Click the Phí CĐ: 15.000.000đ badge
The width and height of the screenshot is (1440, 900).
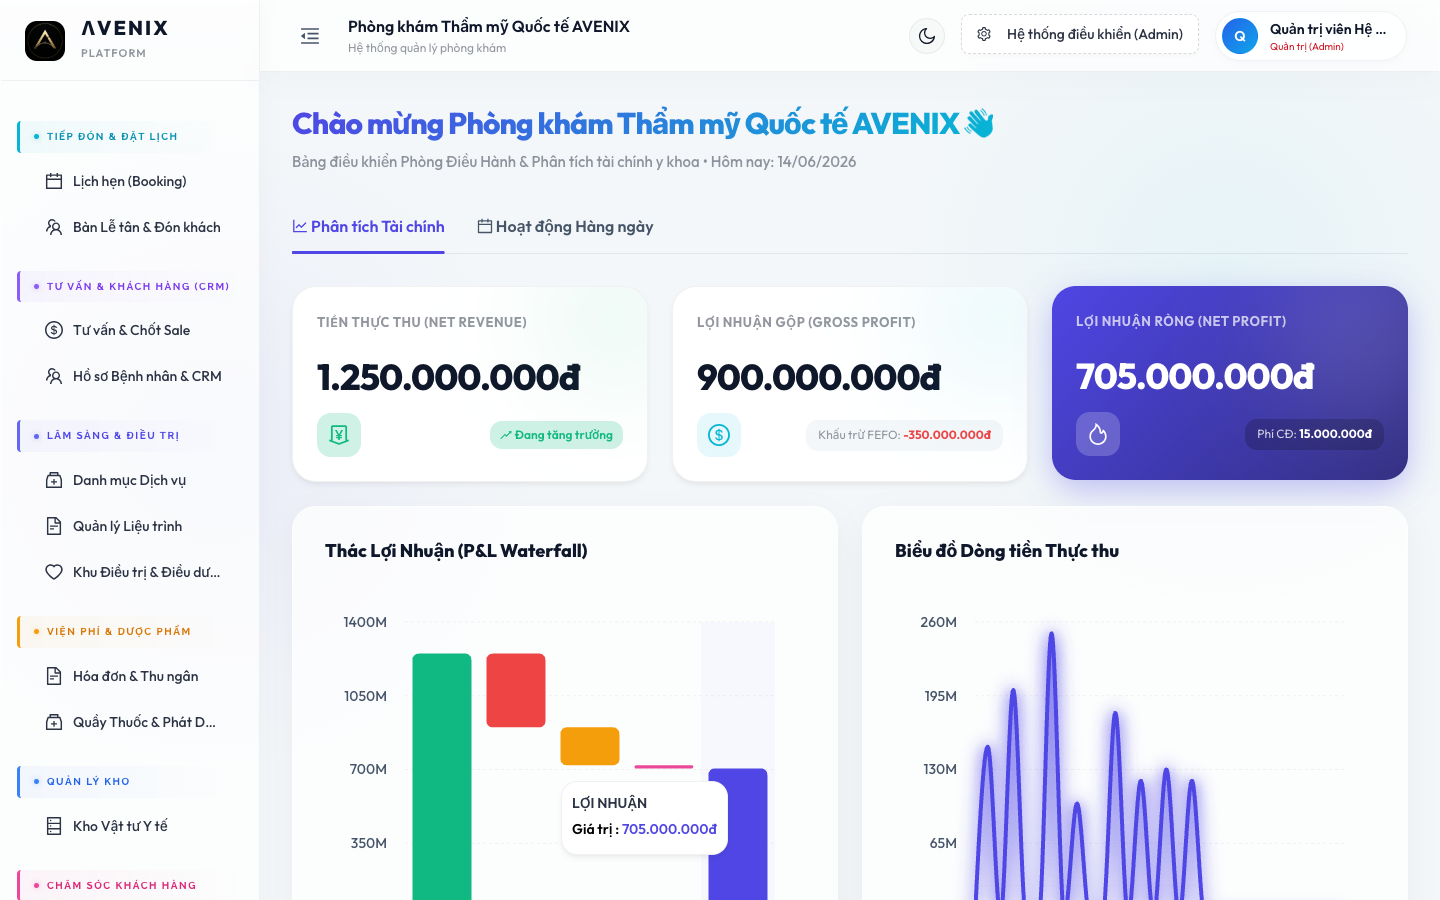pos(1314,434)
